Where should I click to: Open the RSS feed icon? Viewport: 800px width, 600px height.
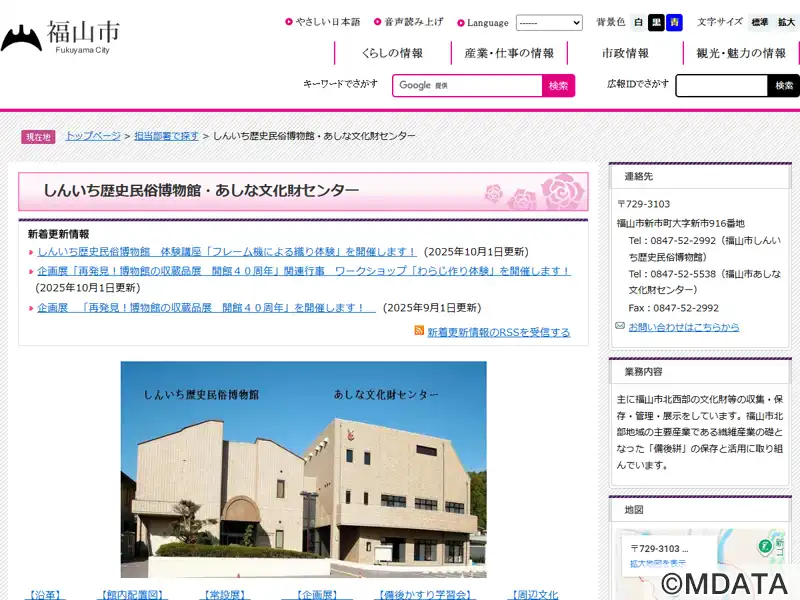(419, 331)
